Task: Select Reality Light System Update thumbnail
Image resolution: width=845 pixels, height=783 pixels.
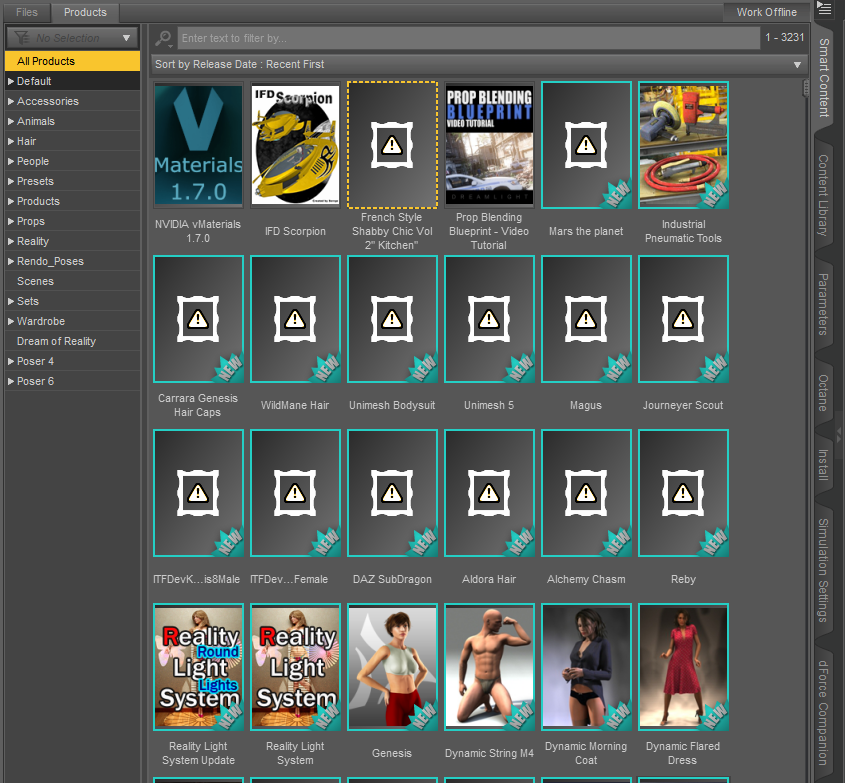Action: pyautogui.click(x=198, y=667)
